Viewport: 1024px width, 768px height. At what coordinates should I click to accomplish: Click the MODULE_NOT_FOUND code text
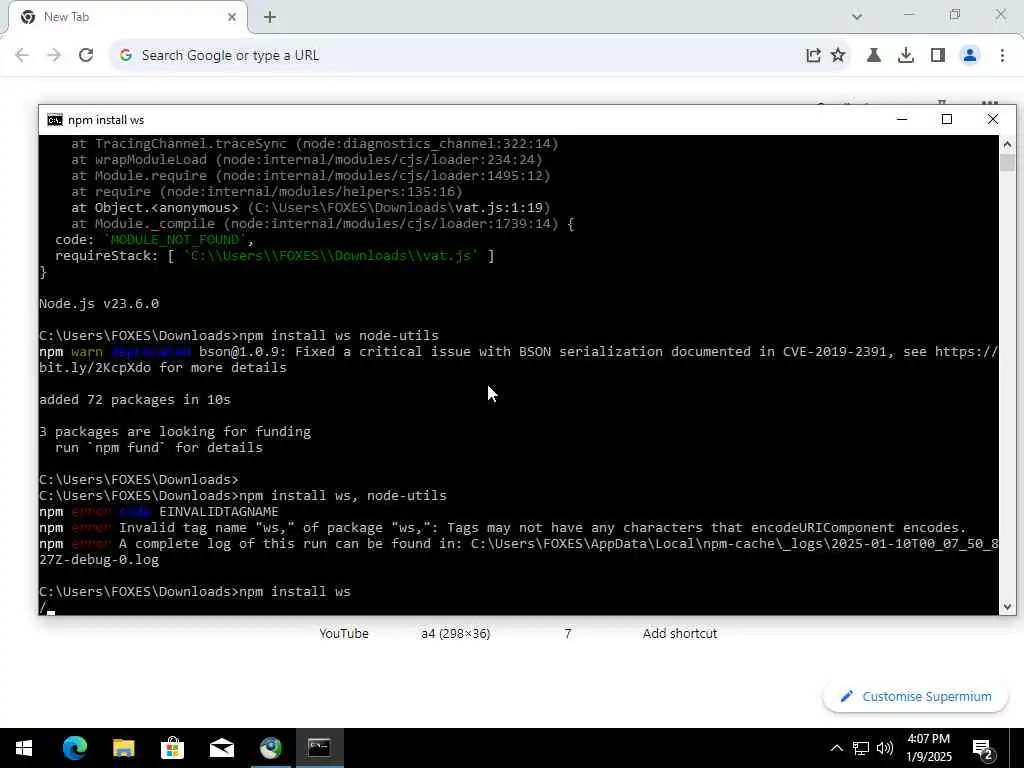[x=175, y=240]
